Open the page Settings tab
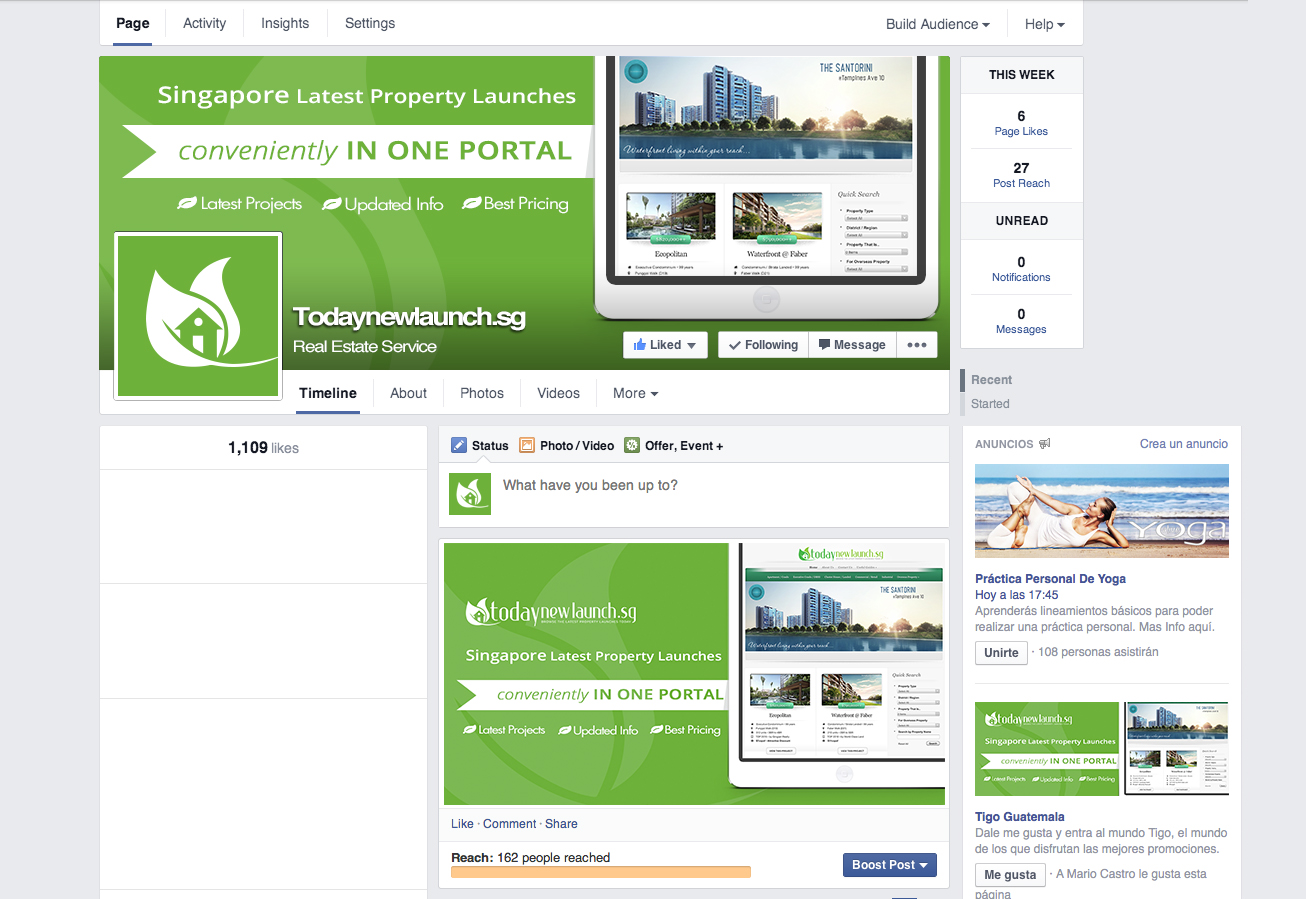1306x899 pixels. (370, 23)
